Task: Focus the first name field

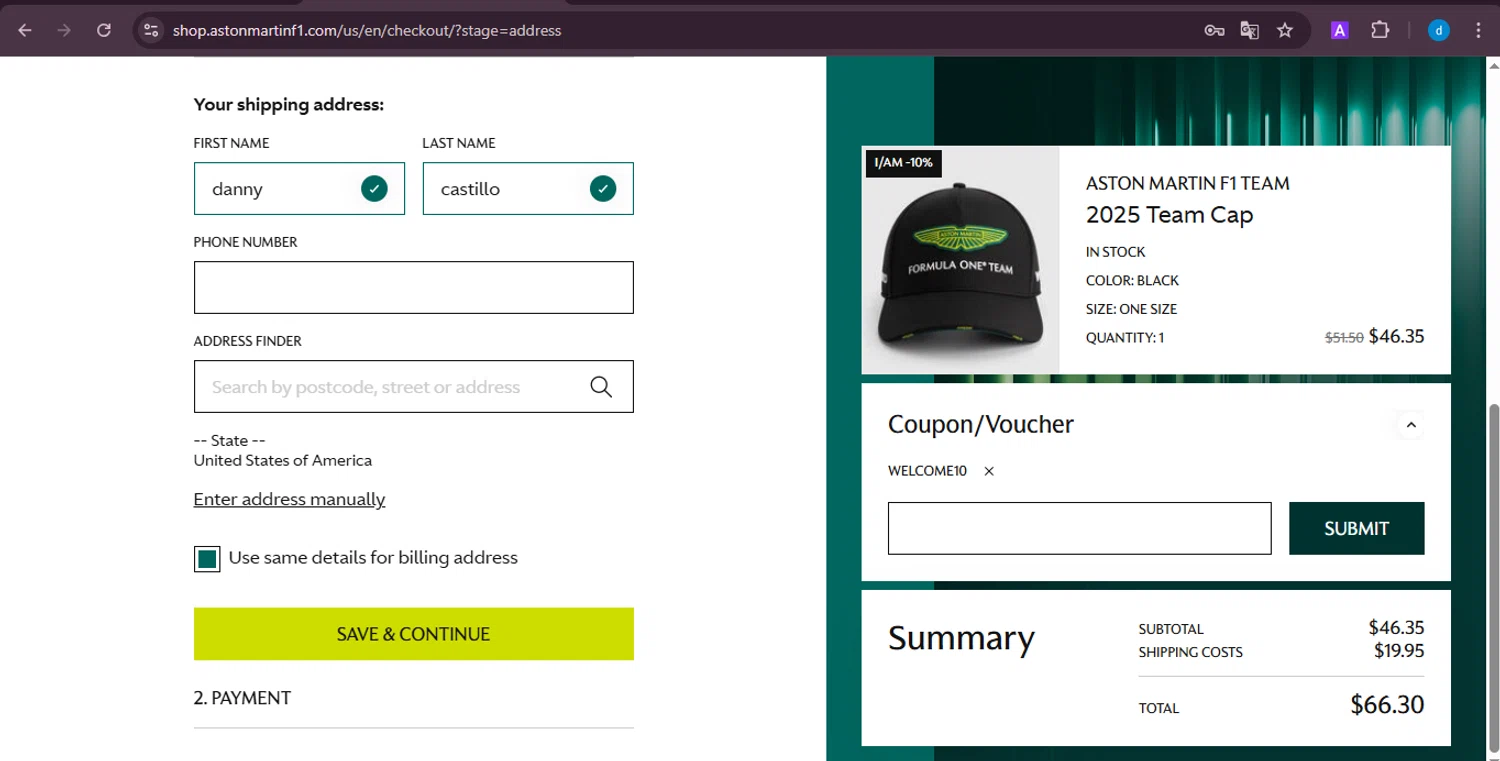Action: pyautogui.click(x=299, y=188)
